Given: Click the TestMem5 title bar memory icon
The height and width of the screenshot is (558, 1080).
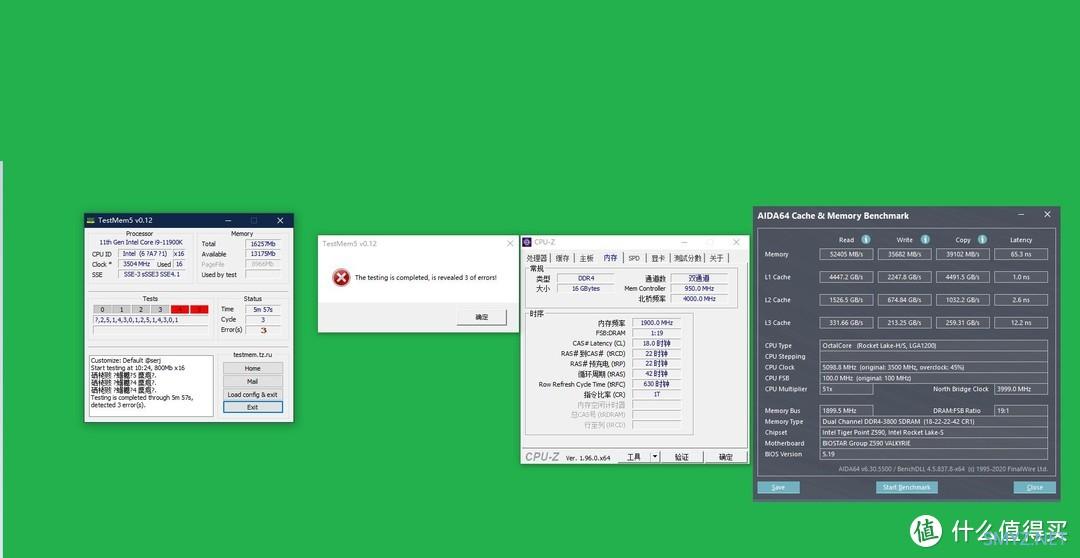Looking at the screenshot, I should (x=90, y=220).
